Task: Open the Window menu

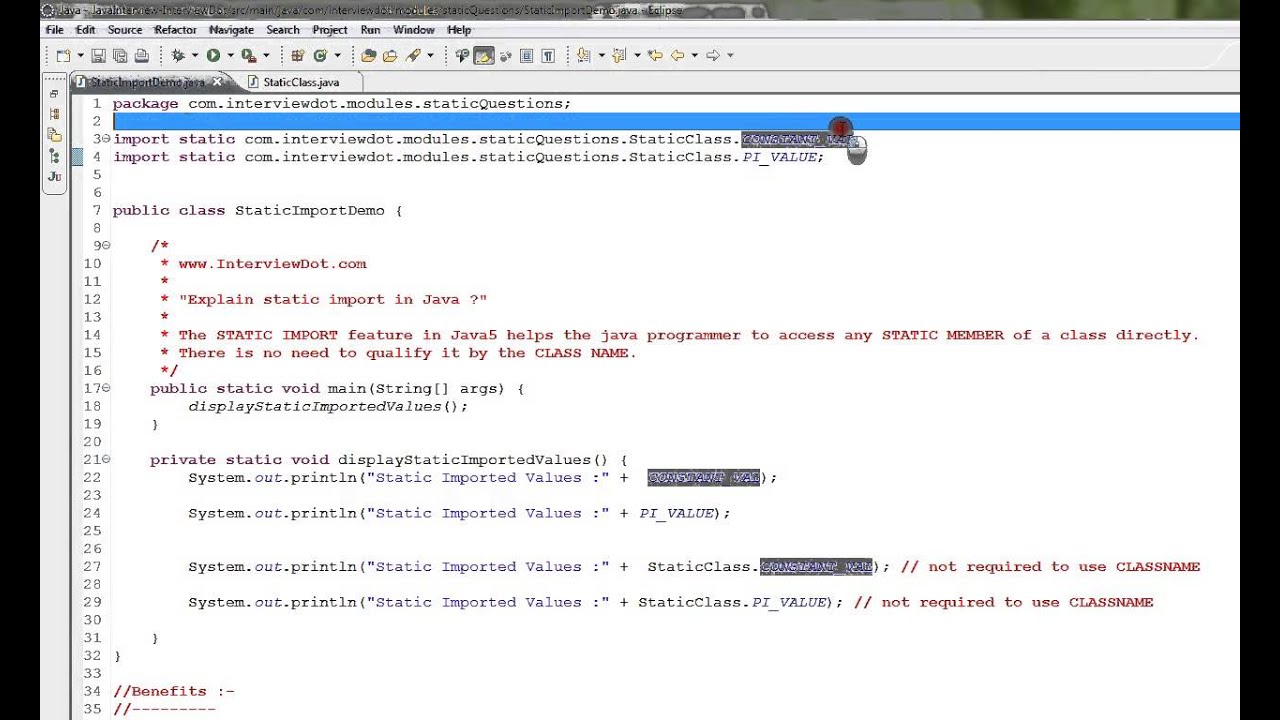Action: (x=414, y=30)
